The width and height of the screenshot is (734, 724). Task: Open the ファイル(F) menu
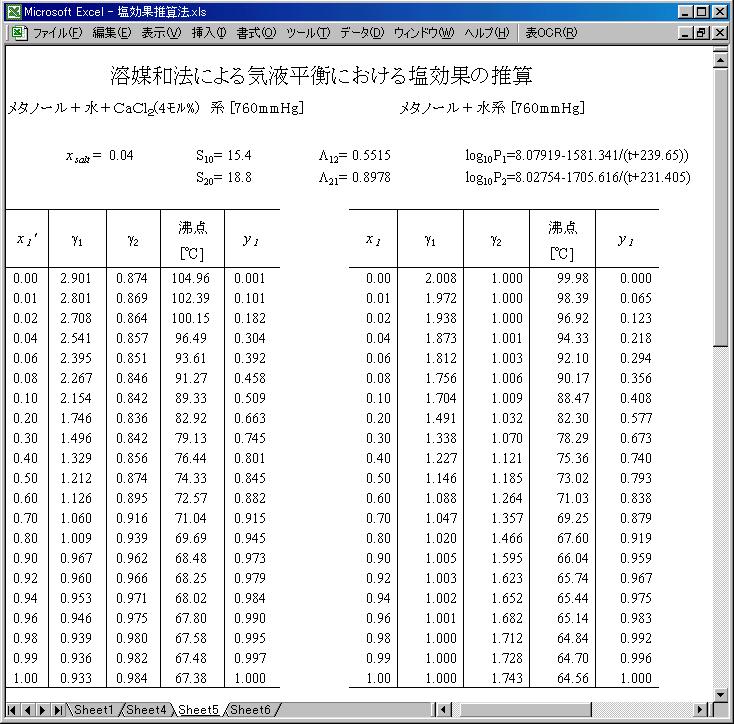coord(58,32)
